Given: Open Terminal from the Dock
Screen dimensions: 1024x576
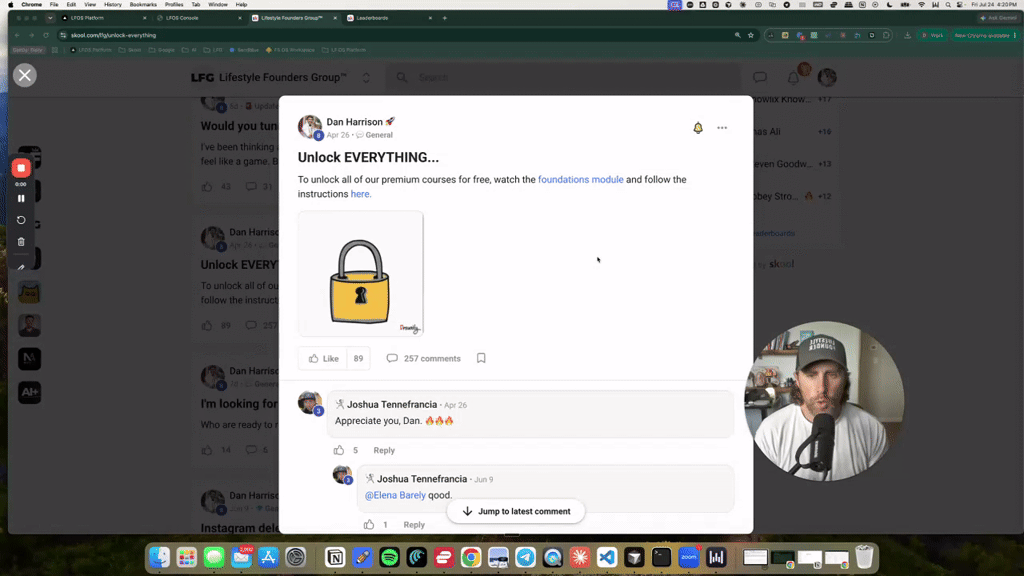Looking at the screenshot, I should click(661, 557).
